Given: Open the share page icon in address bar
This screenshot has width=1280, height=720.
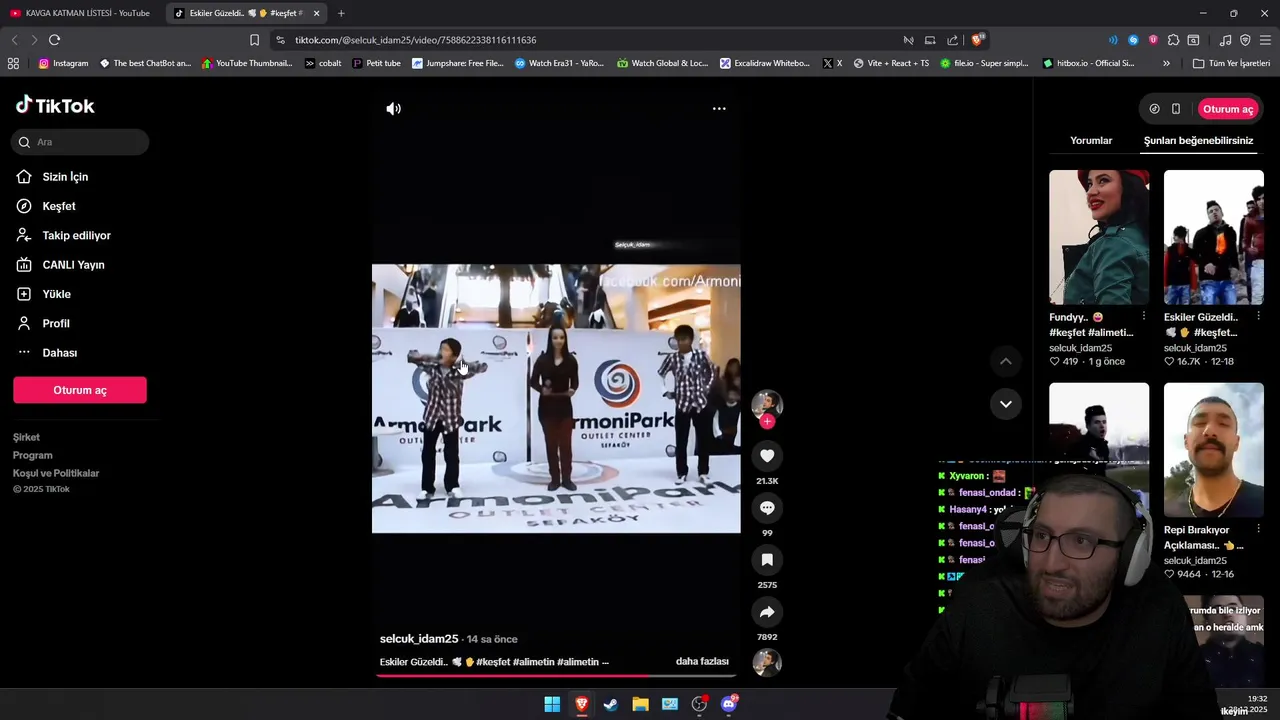Looking at the screenshot, I should point(952,40).
